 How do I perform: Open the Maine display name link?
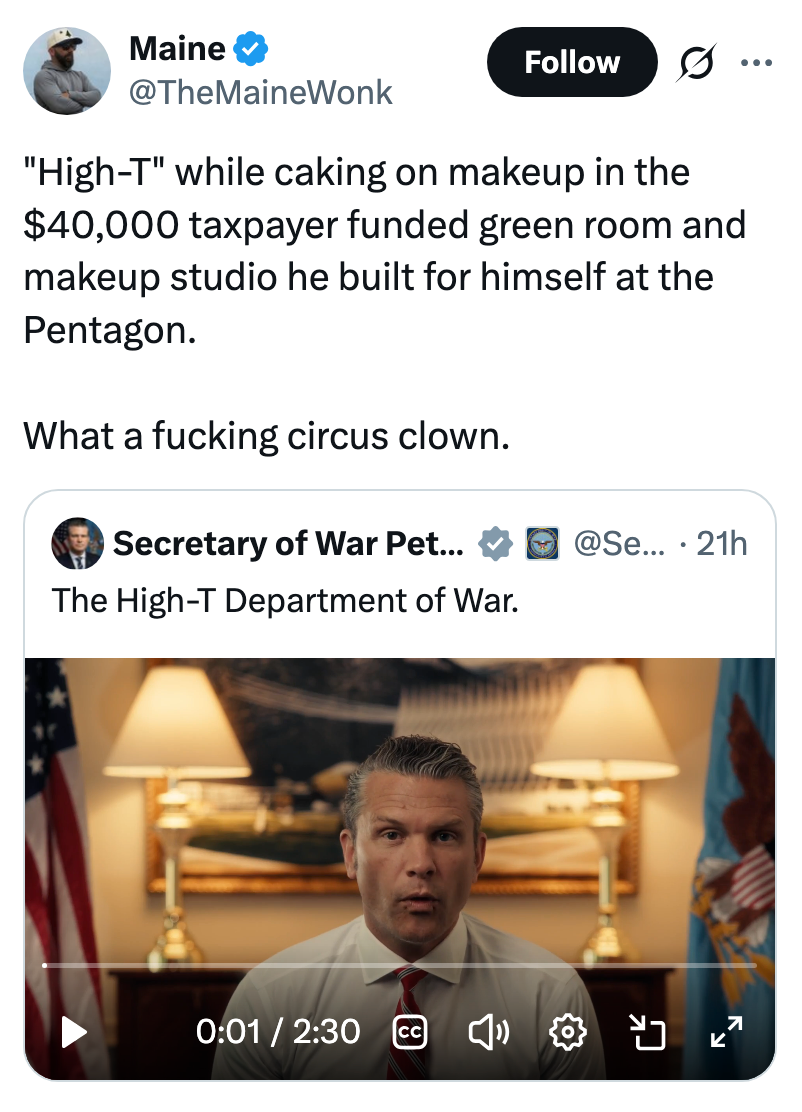[x=177, y=48]
